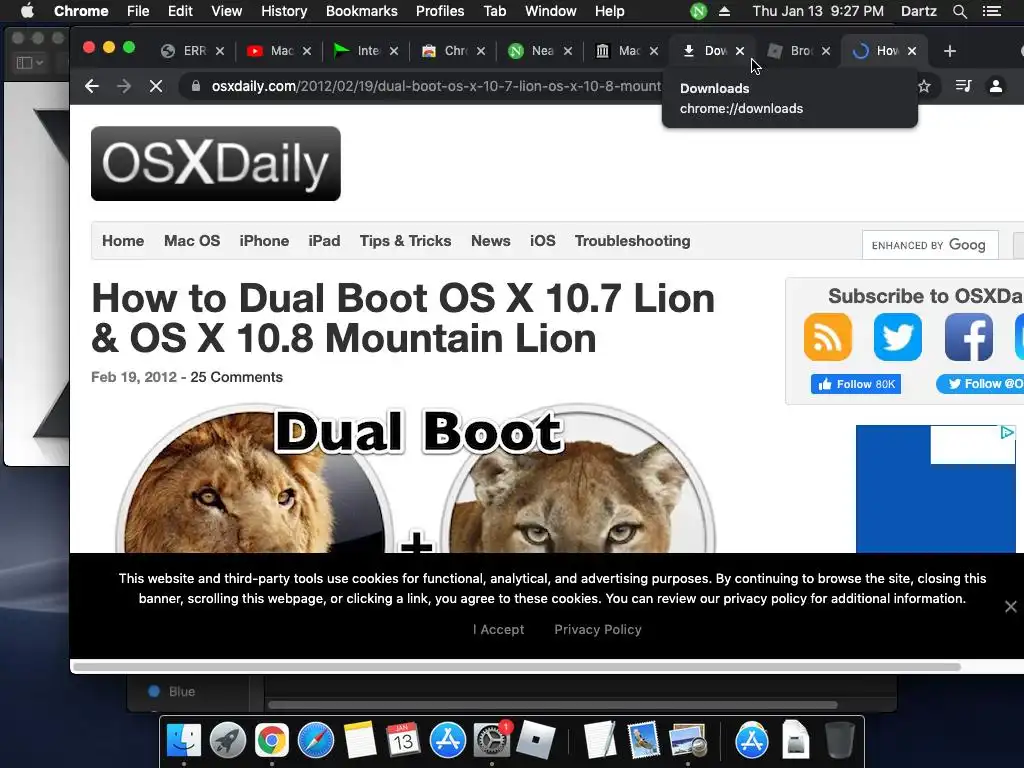Bookmark this page with the star icon
This screenshot has width=1024, height=768.
[924, 86]
